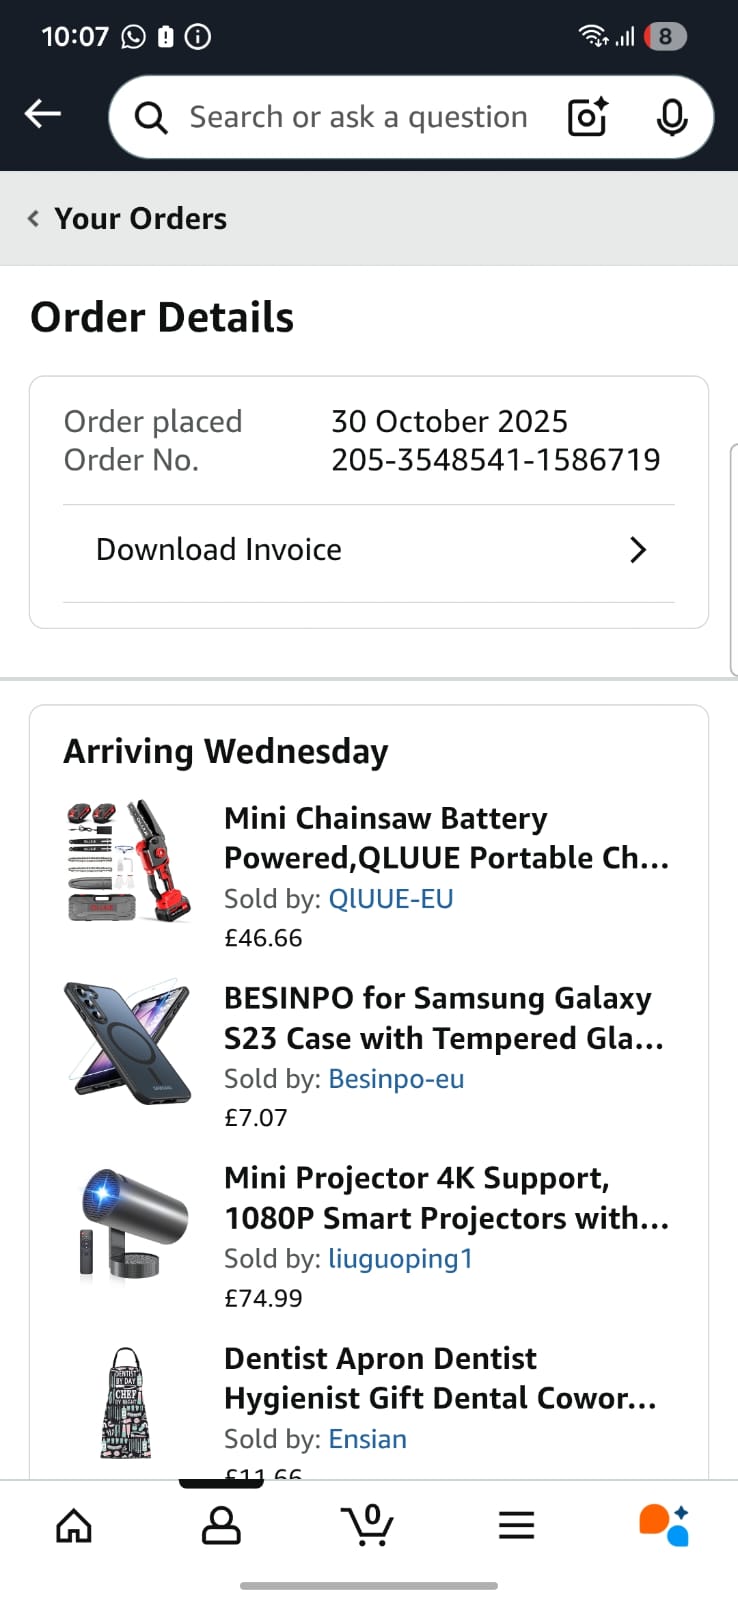The height and width of the screenshot is (1600, 738).
Task: Open seller Besinpo-eu link
Action: point(396,1079)
